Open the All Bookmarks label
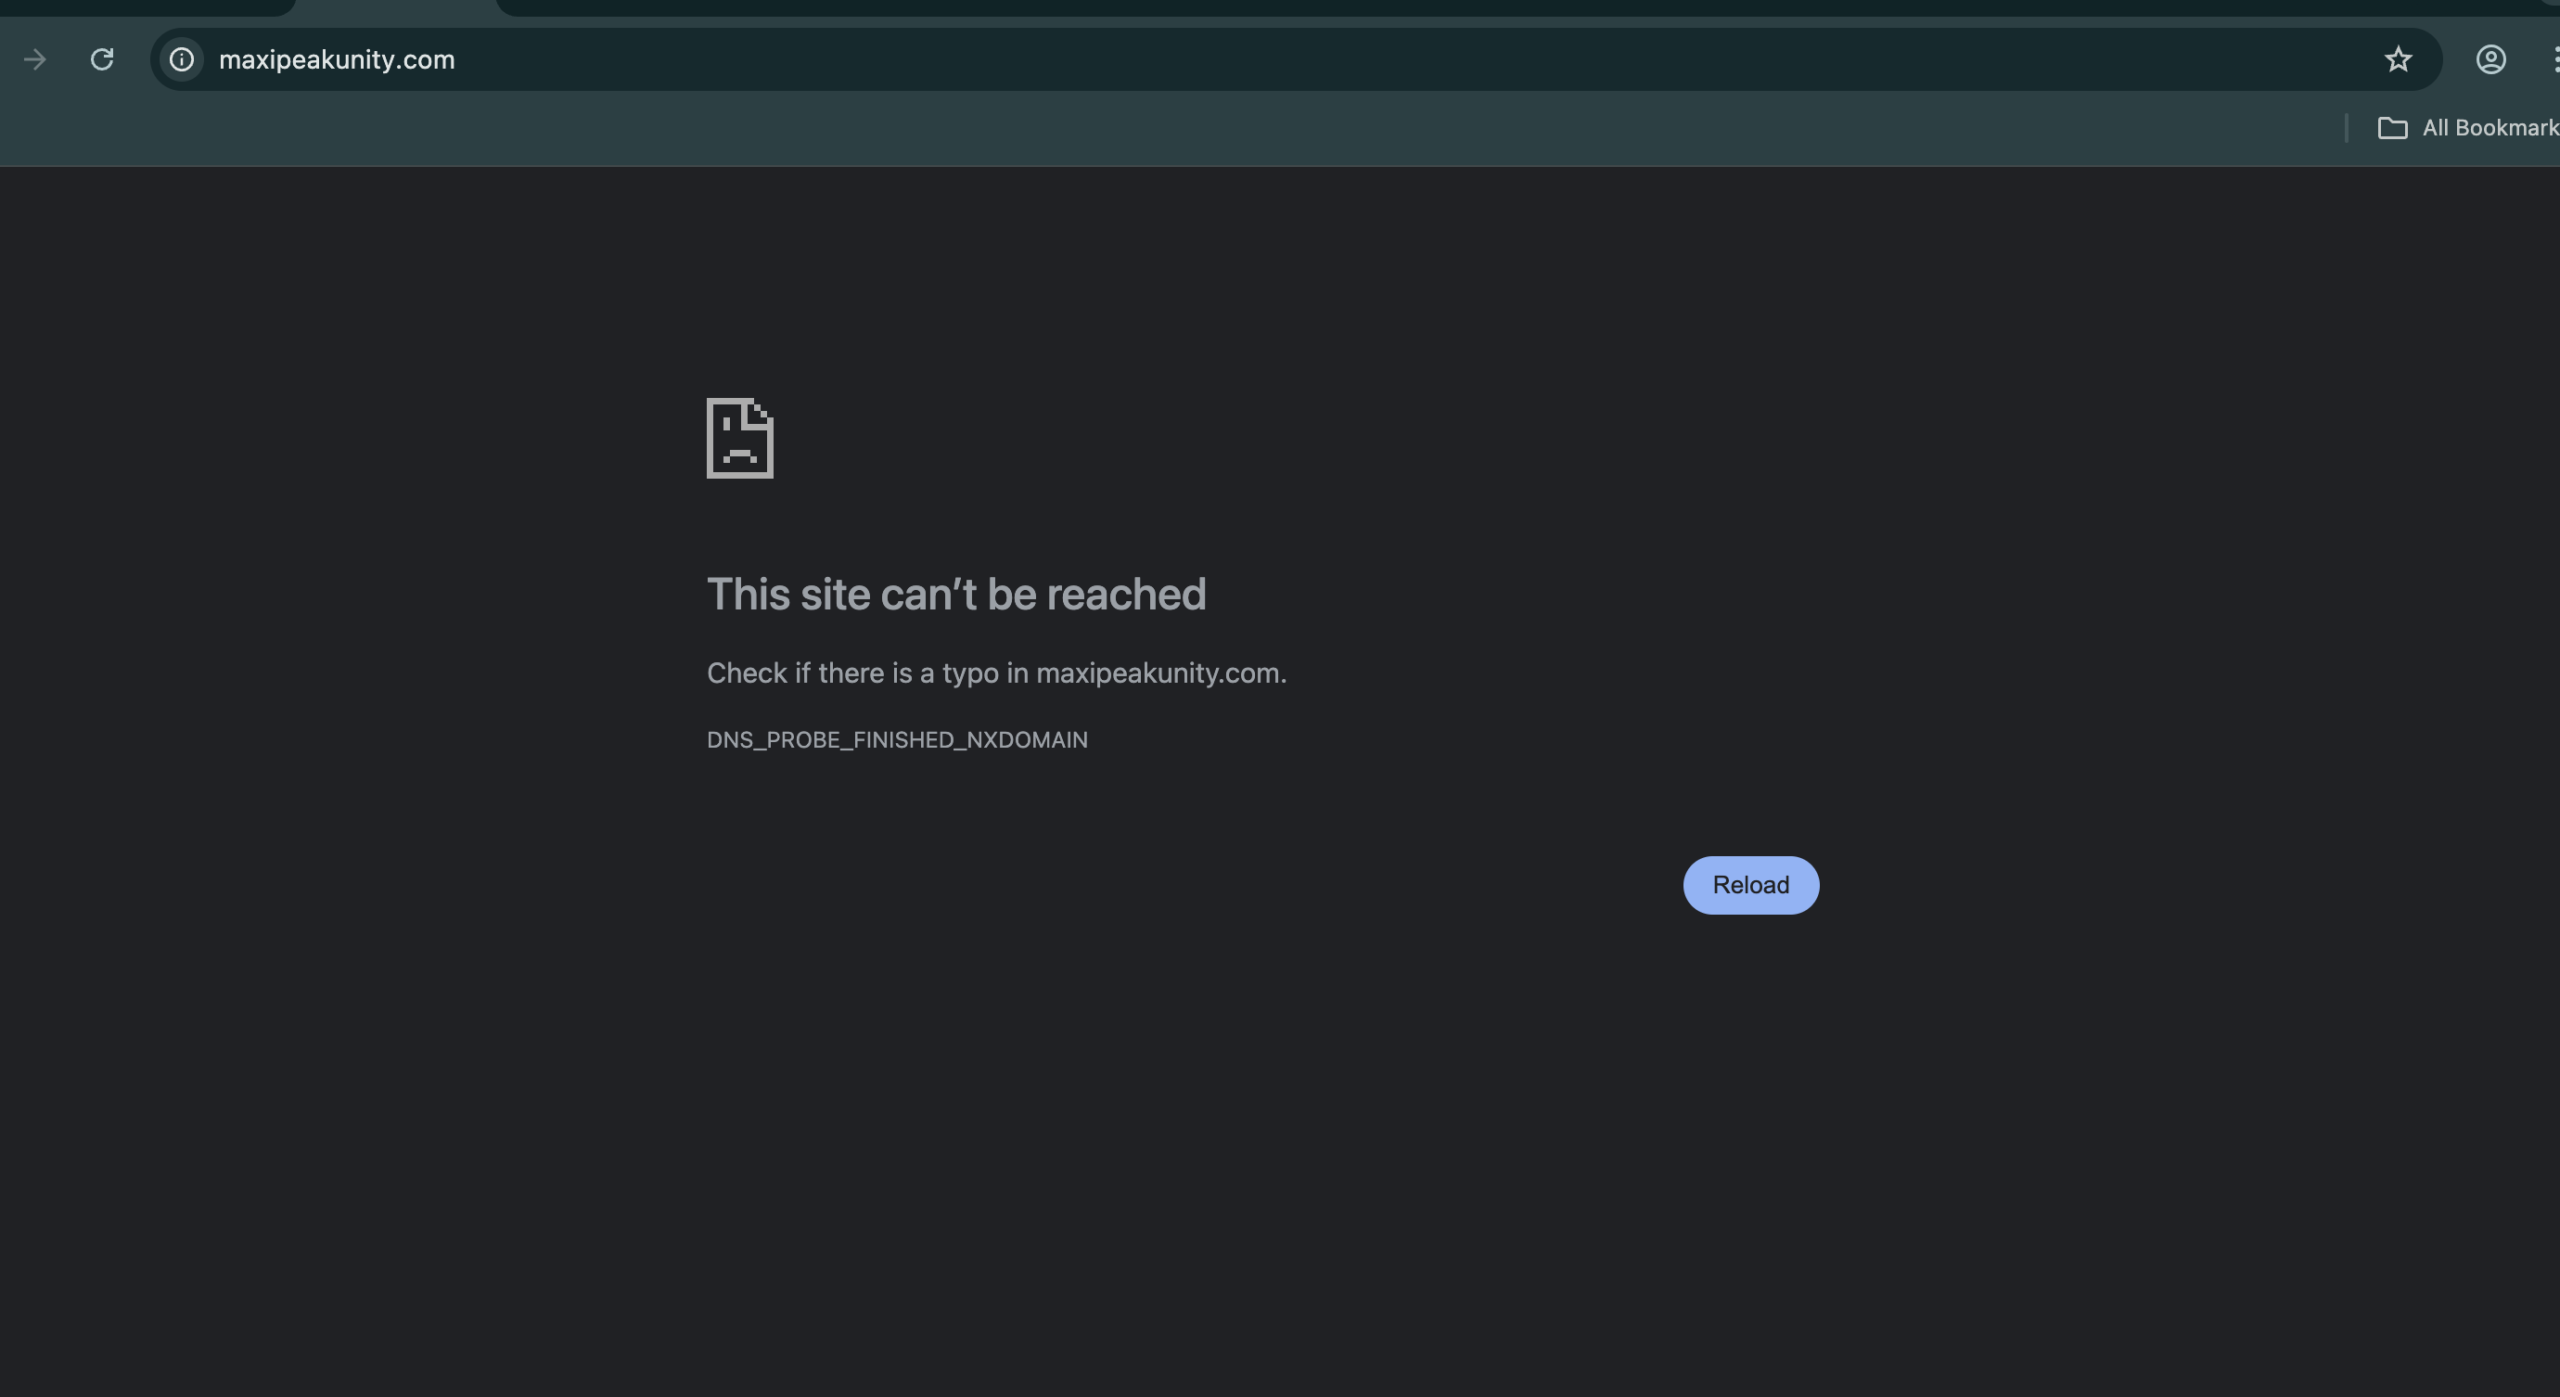The image size is (2560, 1397). point(2488,128)
